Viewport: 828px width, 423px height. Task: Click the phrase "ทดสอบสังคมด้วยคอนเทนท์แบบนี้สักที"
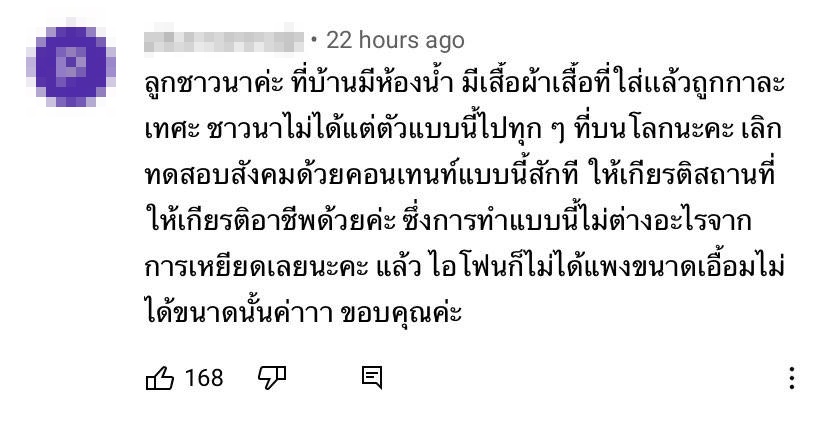(362, 176)
